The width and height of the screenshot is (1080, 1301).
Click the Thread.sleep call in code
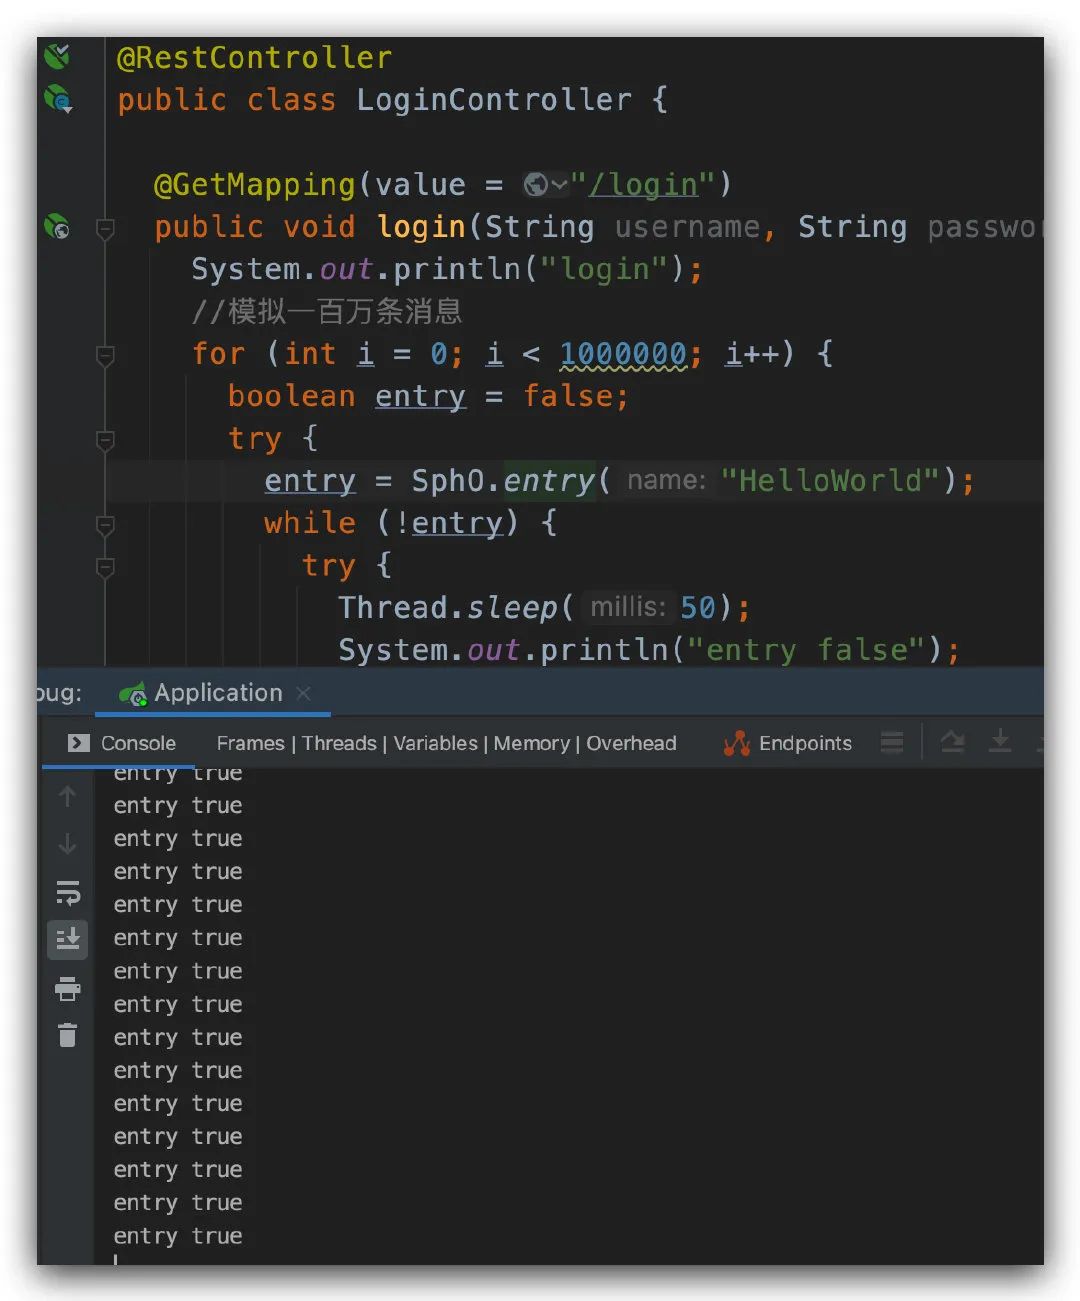point(447,607)
